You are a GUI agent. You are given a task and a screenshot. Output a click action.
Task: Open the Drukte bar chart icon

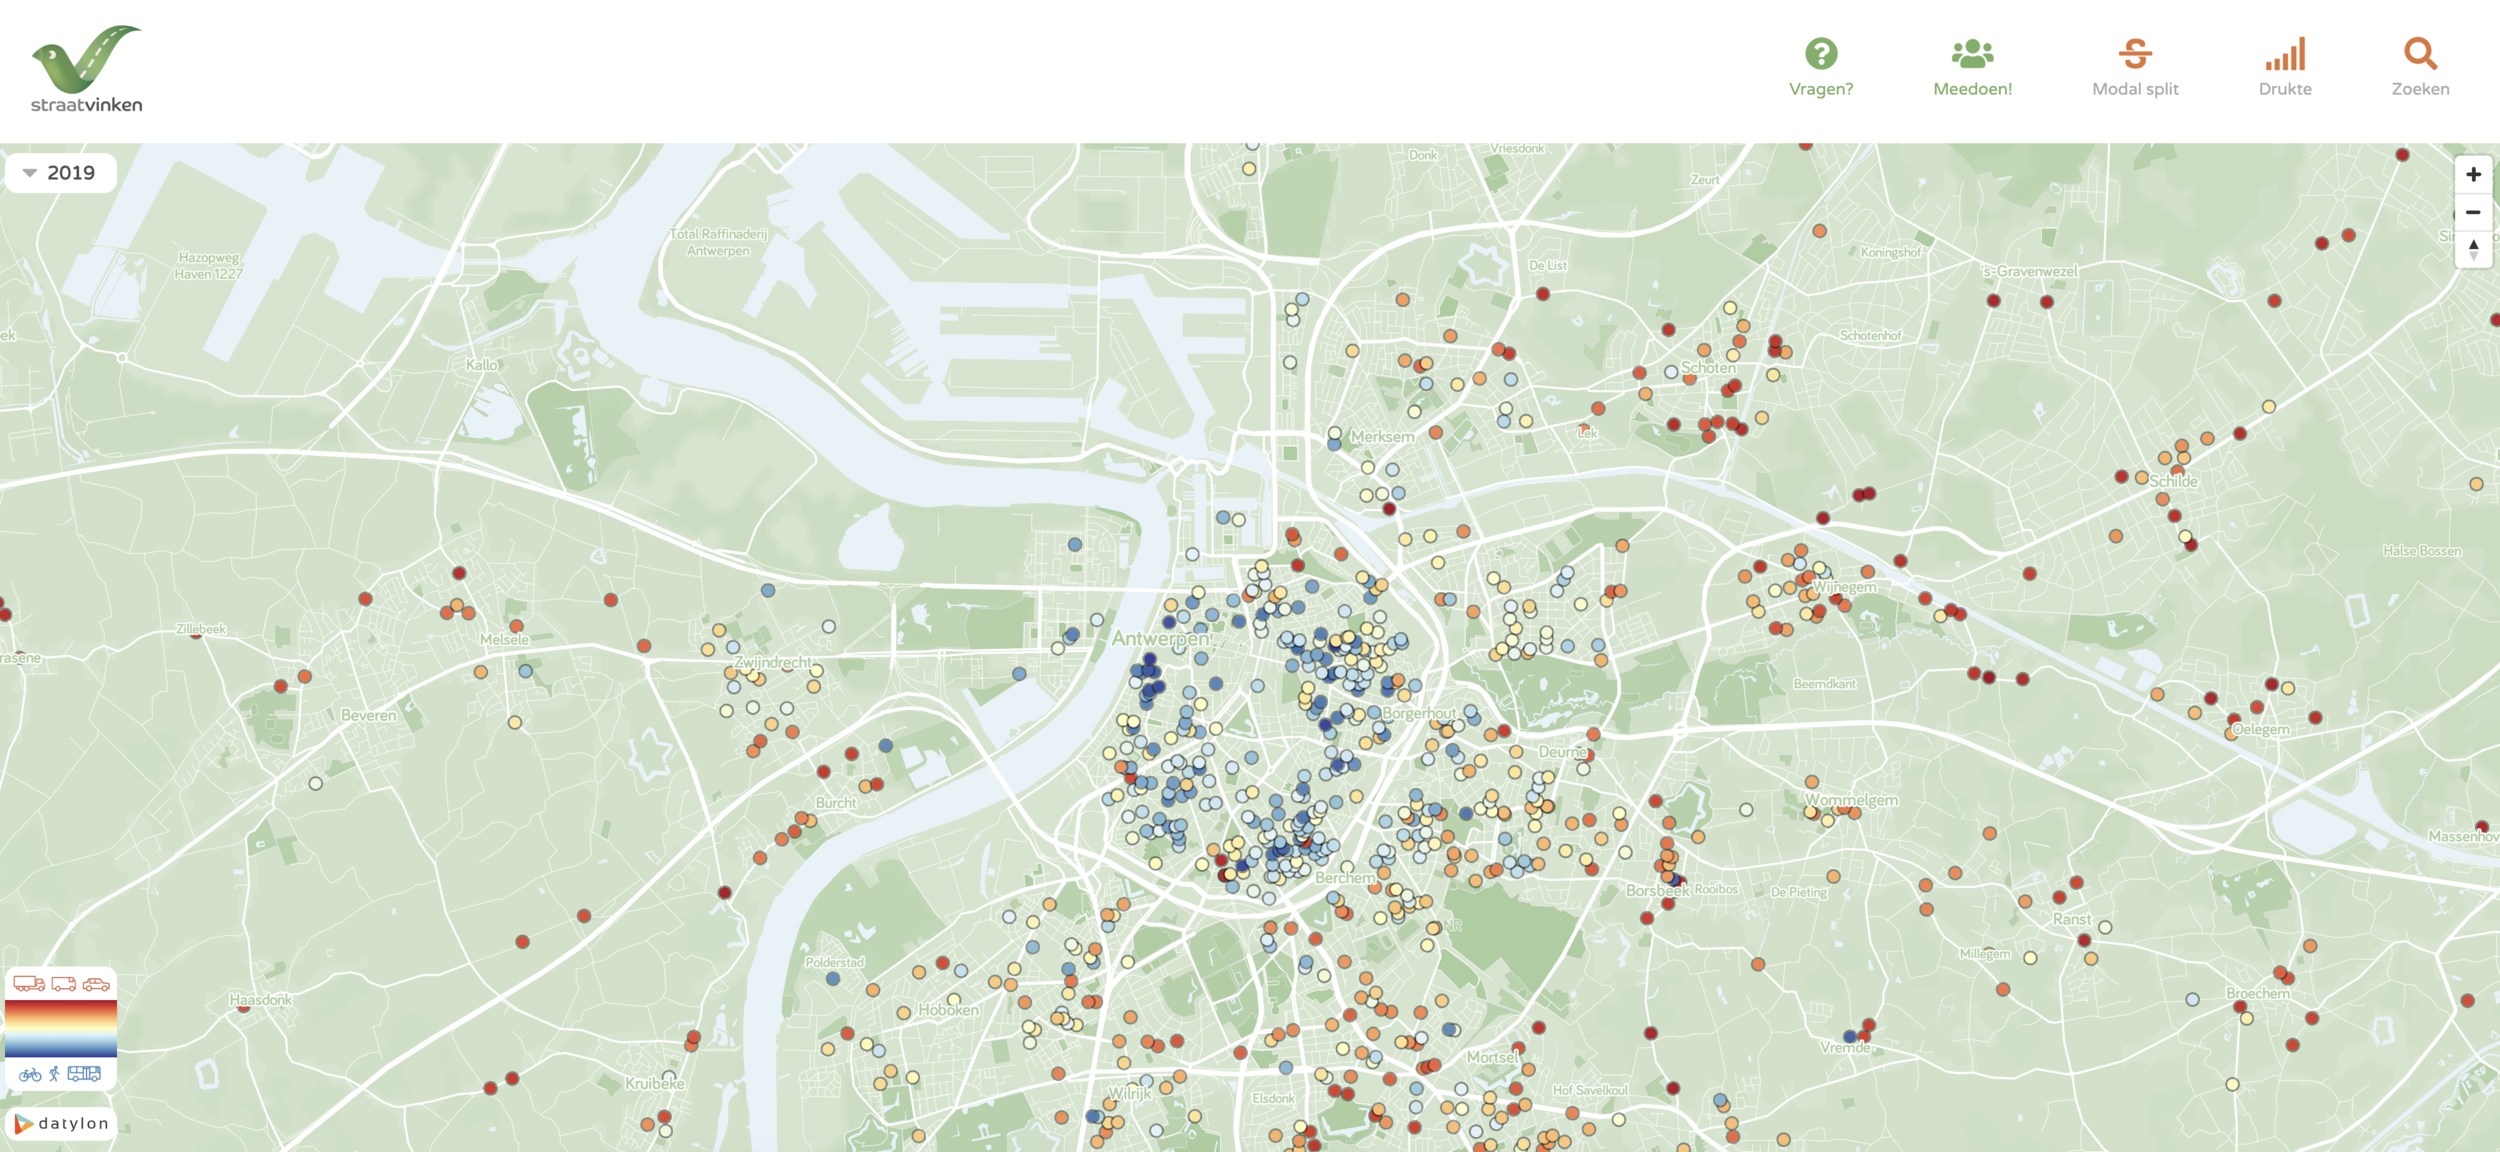(x=2285, y=54)
